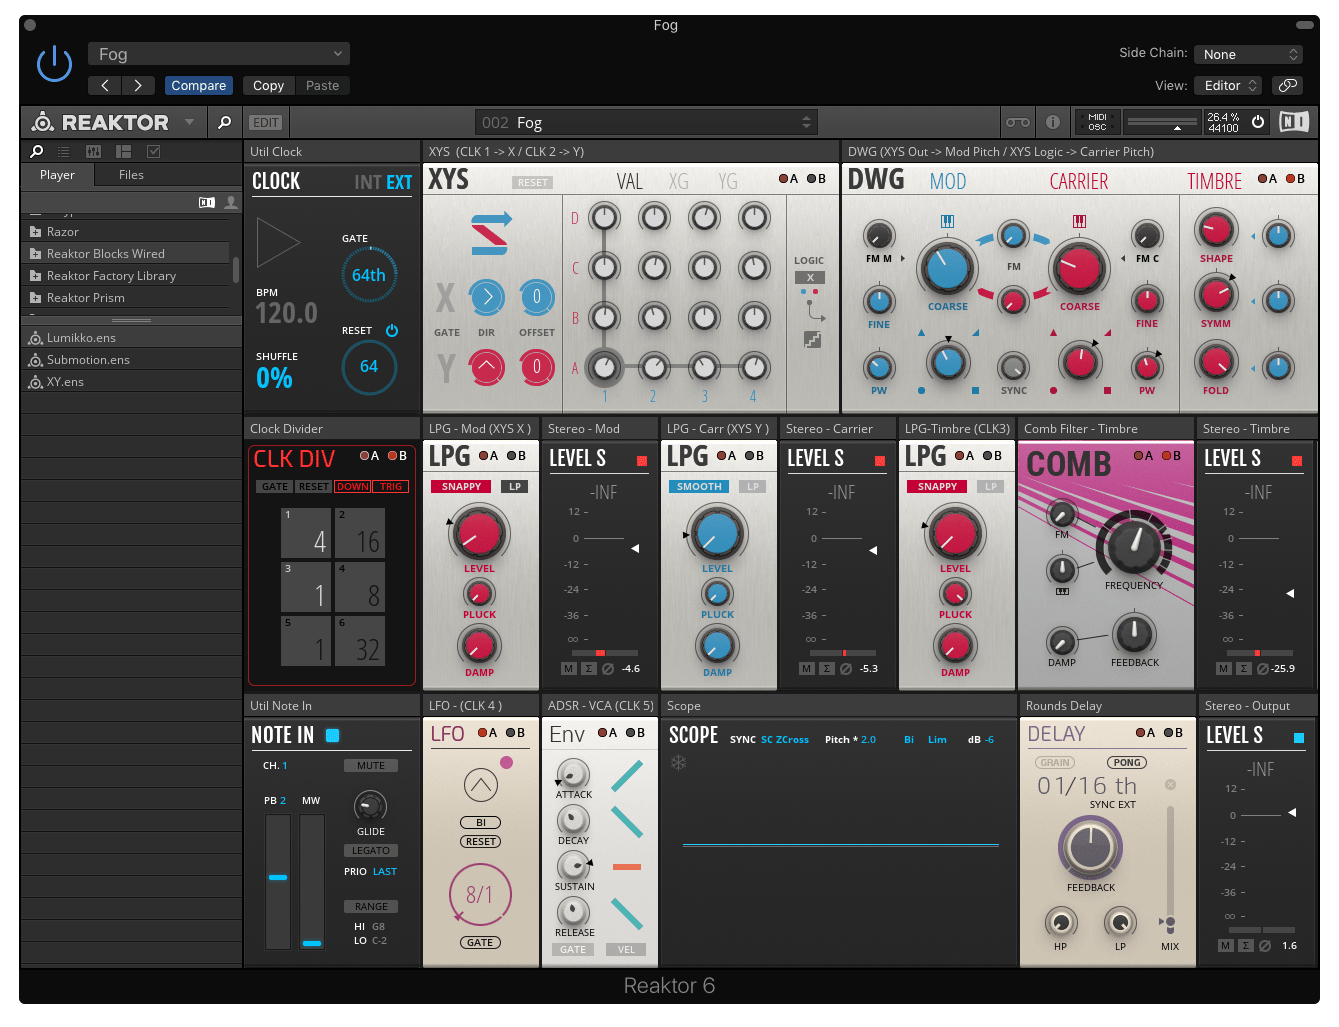Click the clock play triangle icon

278,242
